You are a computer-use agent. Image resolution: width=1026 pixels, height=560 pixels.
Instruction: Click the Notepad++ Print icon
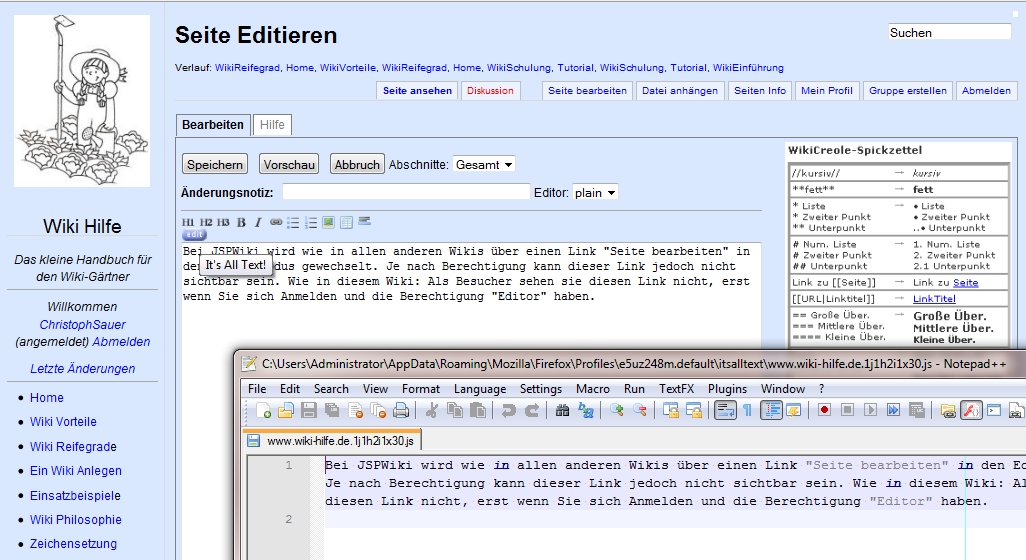[400, 410]
